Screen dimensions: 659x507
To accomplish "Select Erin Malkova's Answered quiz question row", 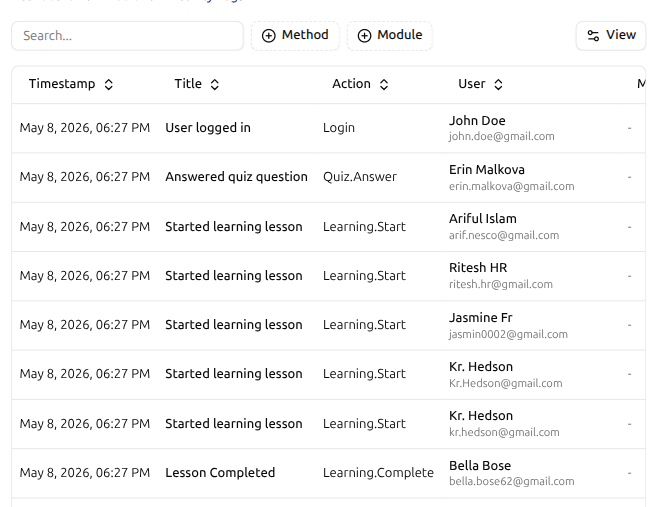I will (329, 177).
